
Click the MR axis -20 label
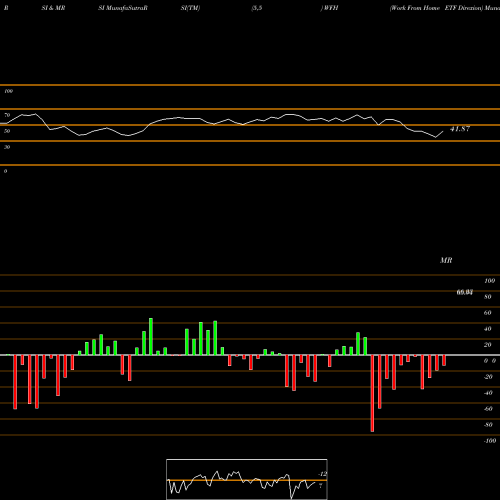pos(488,377)
